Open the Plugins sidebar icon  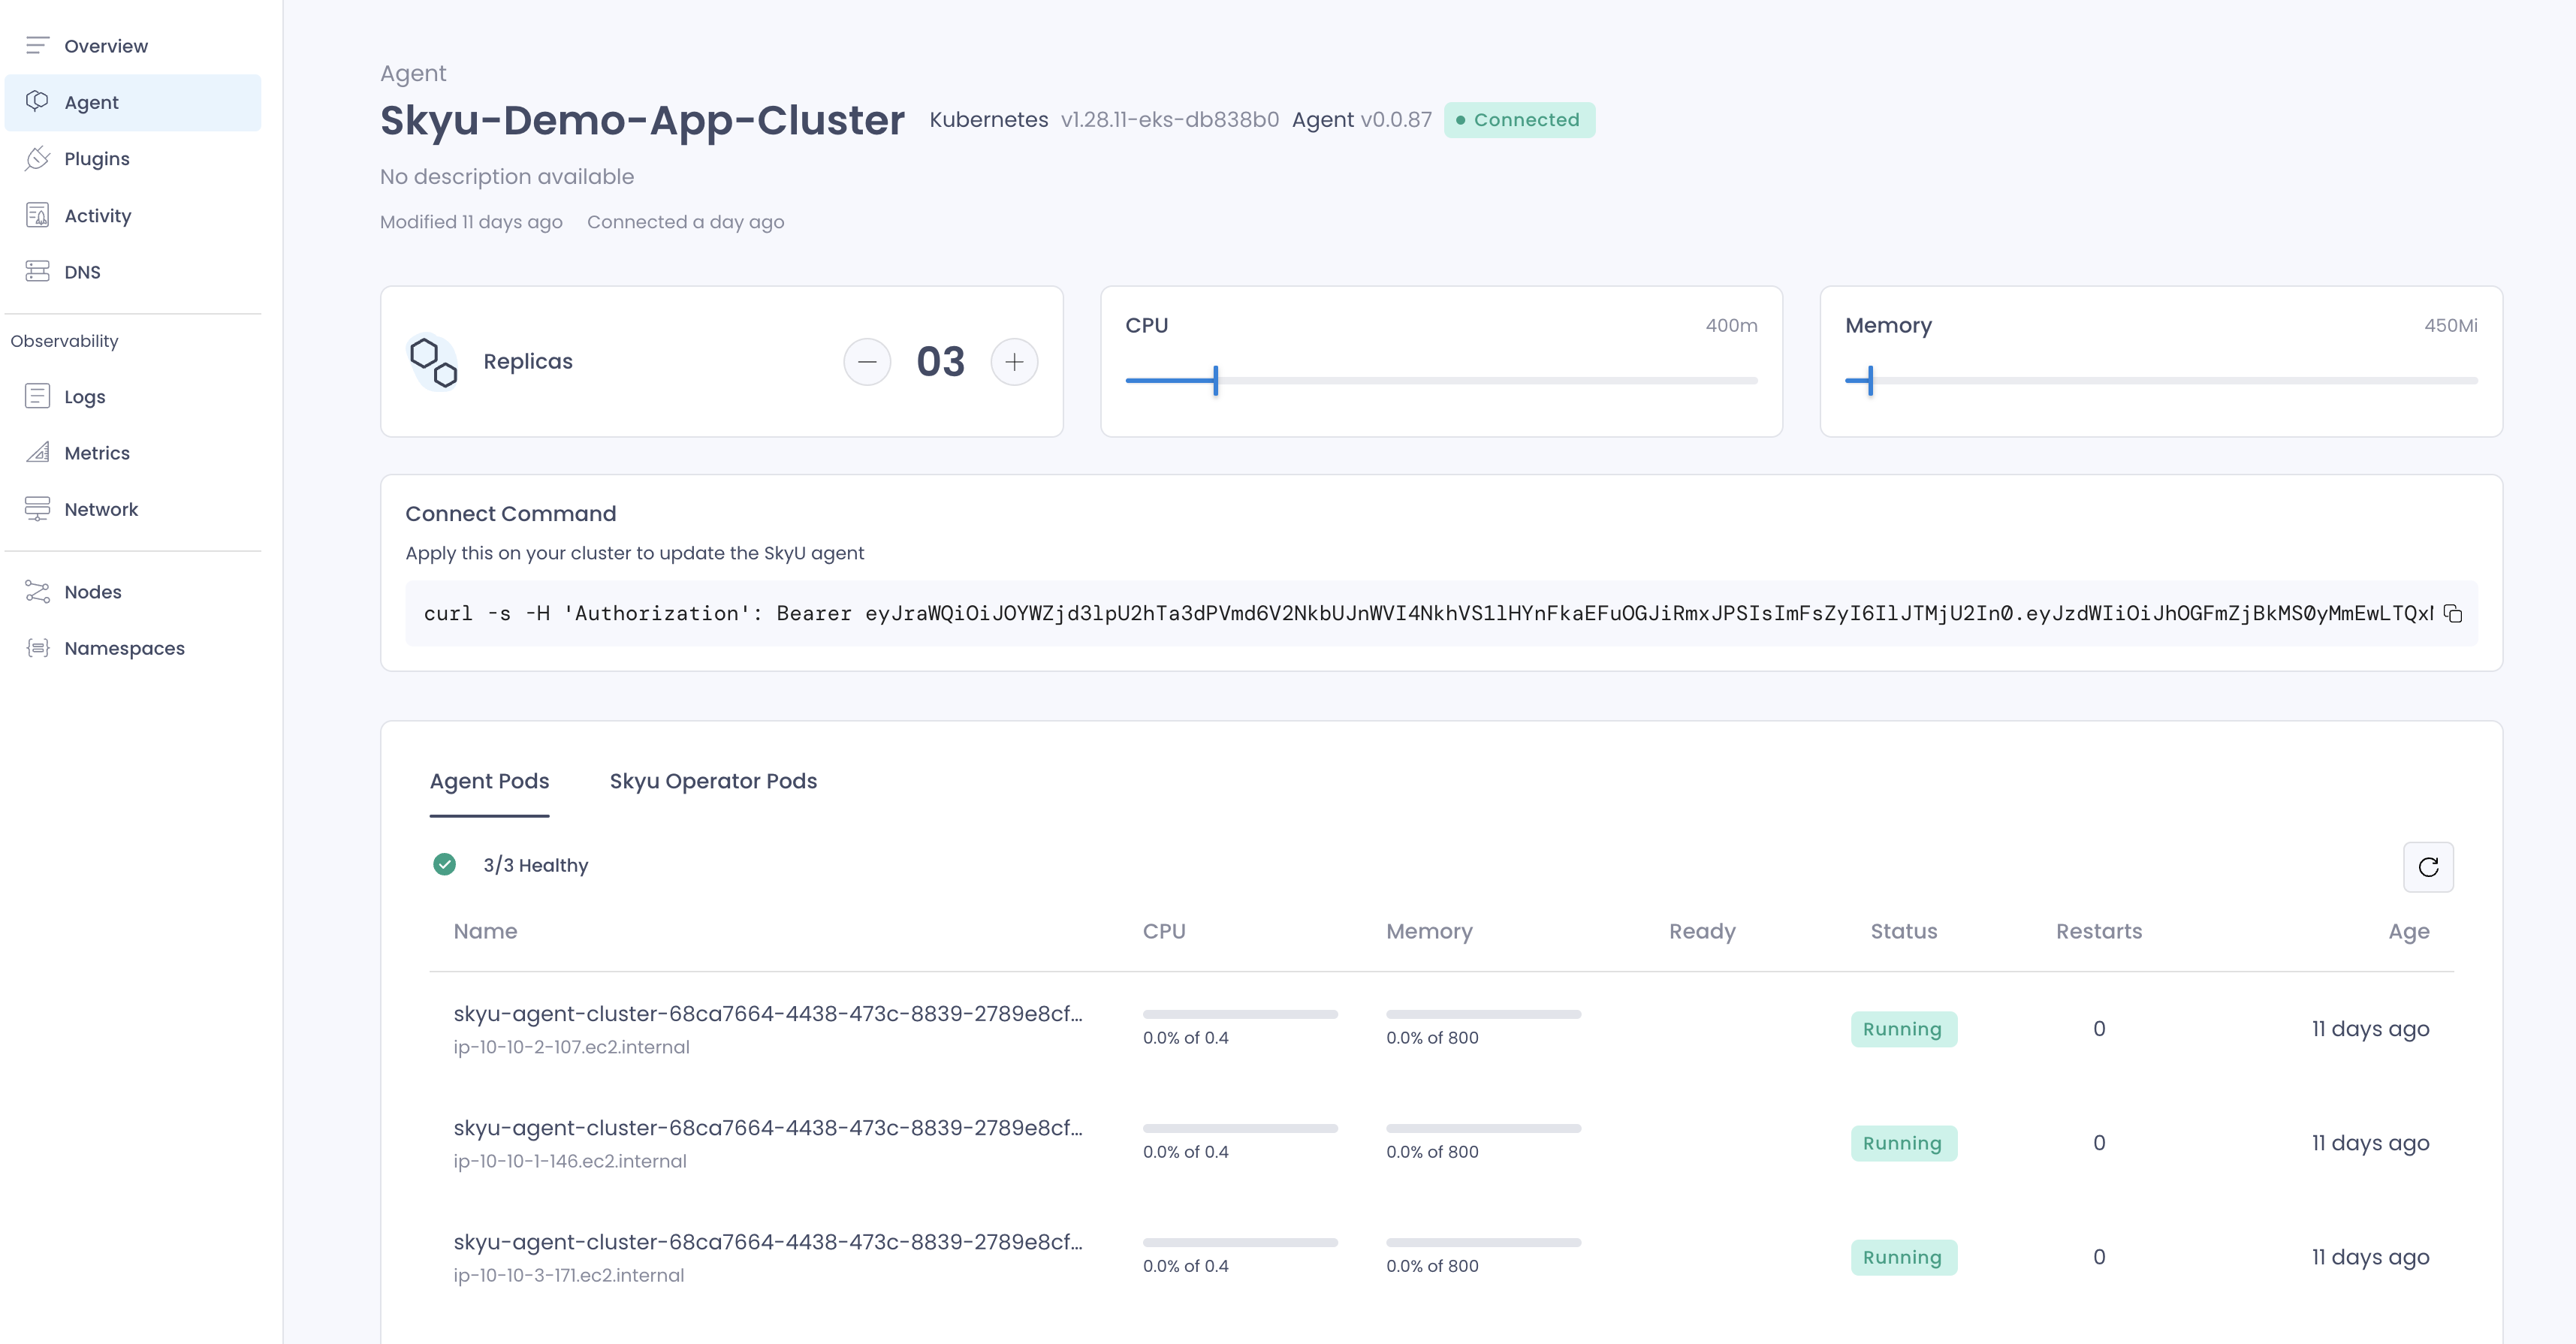click(38, 158)
